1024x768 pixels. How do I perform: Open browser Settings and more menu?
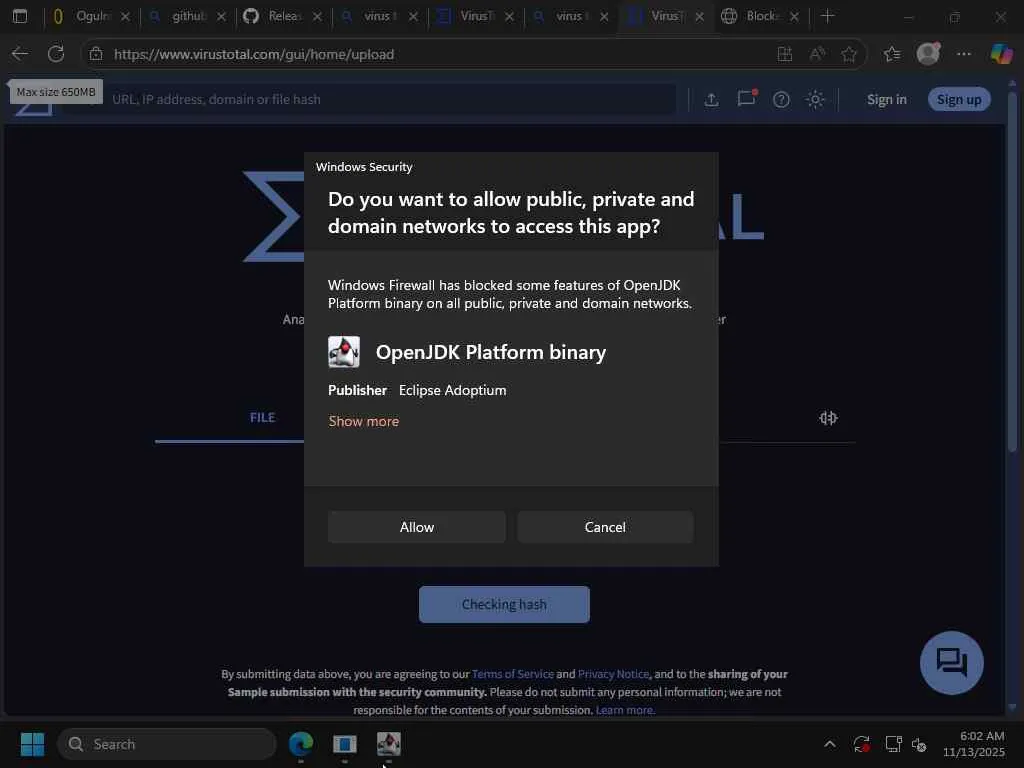(964, 54)
